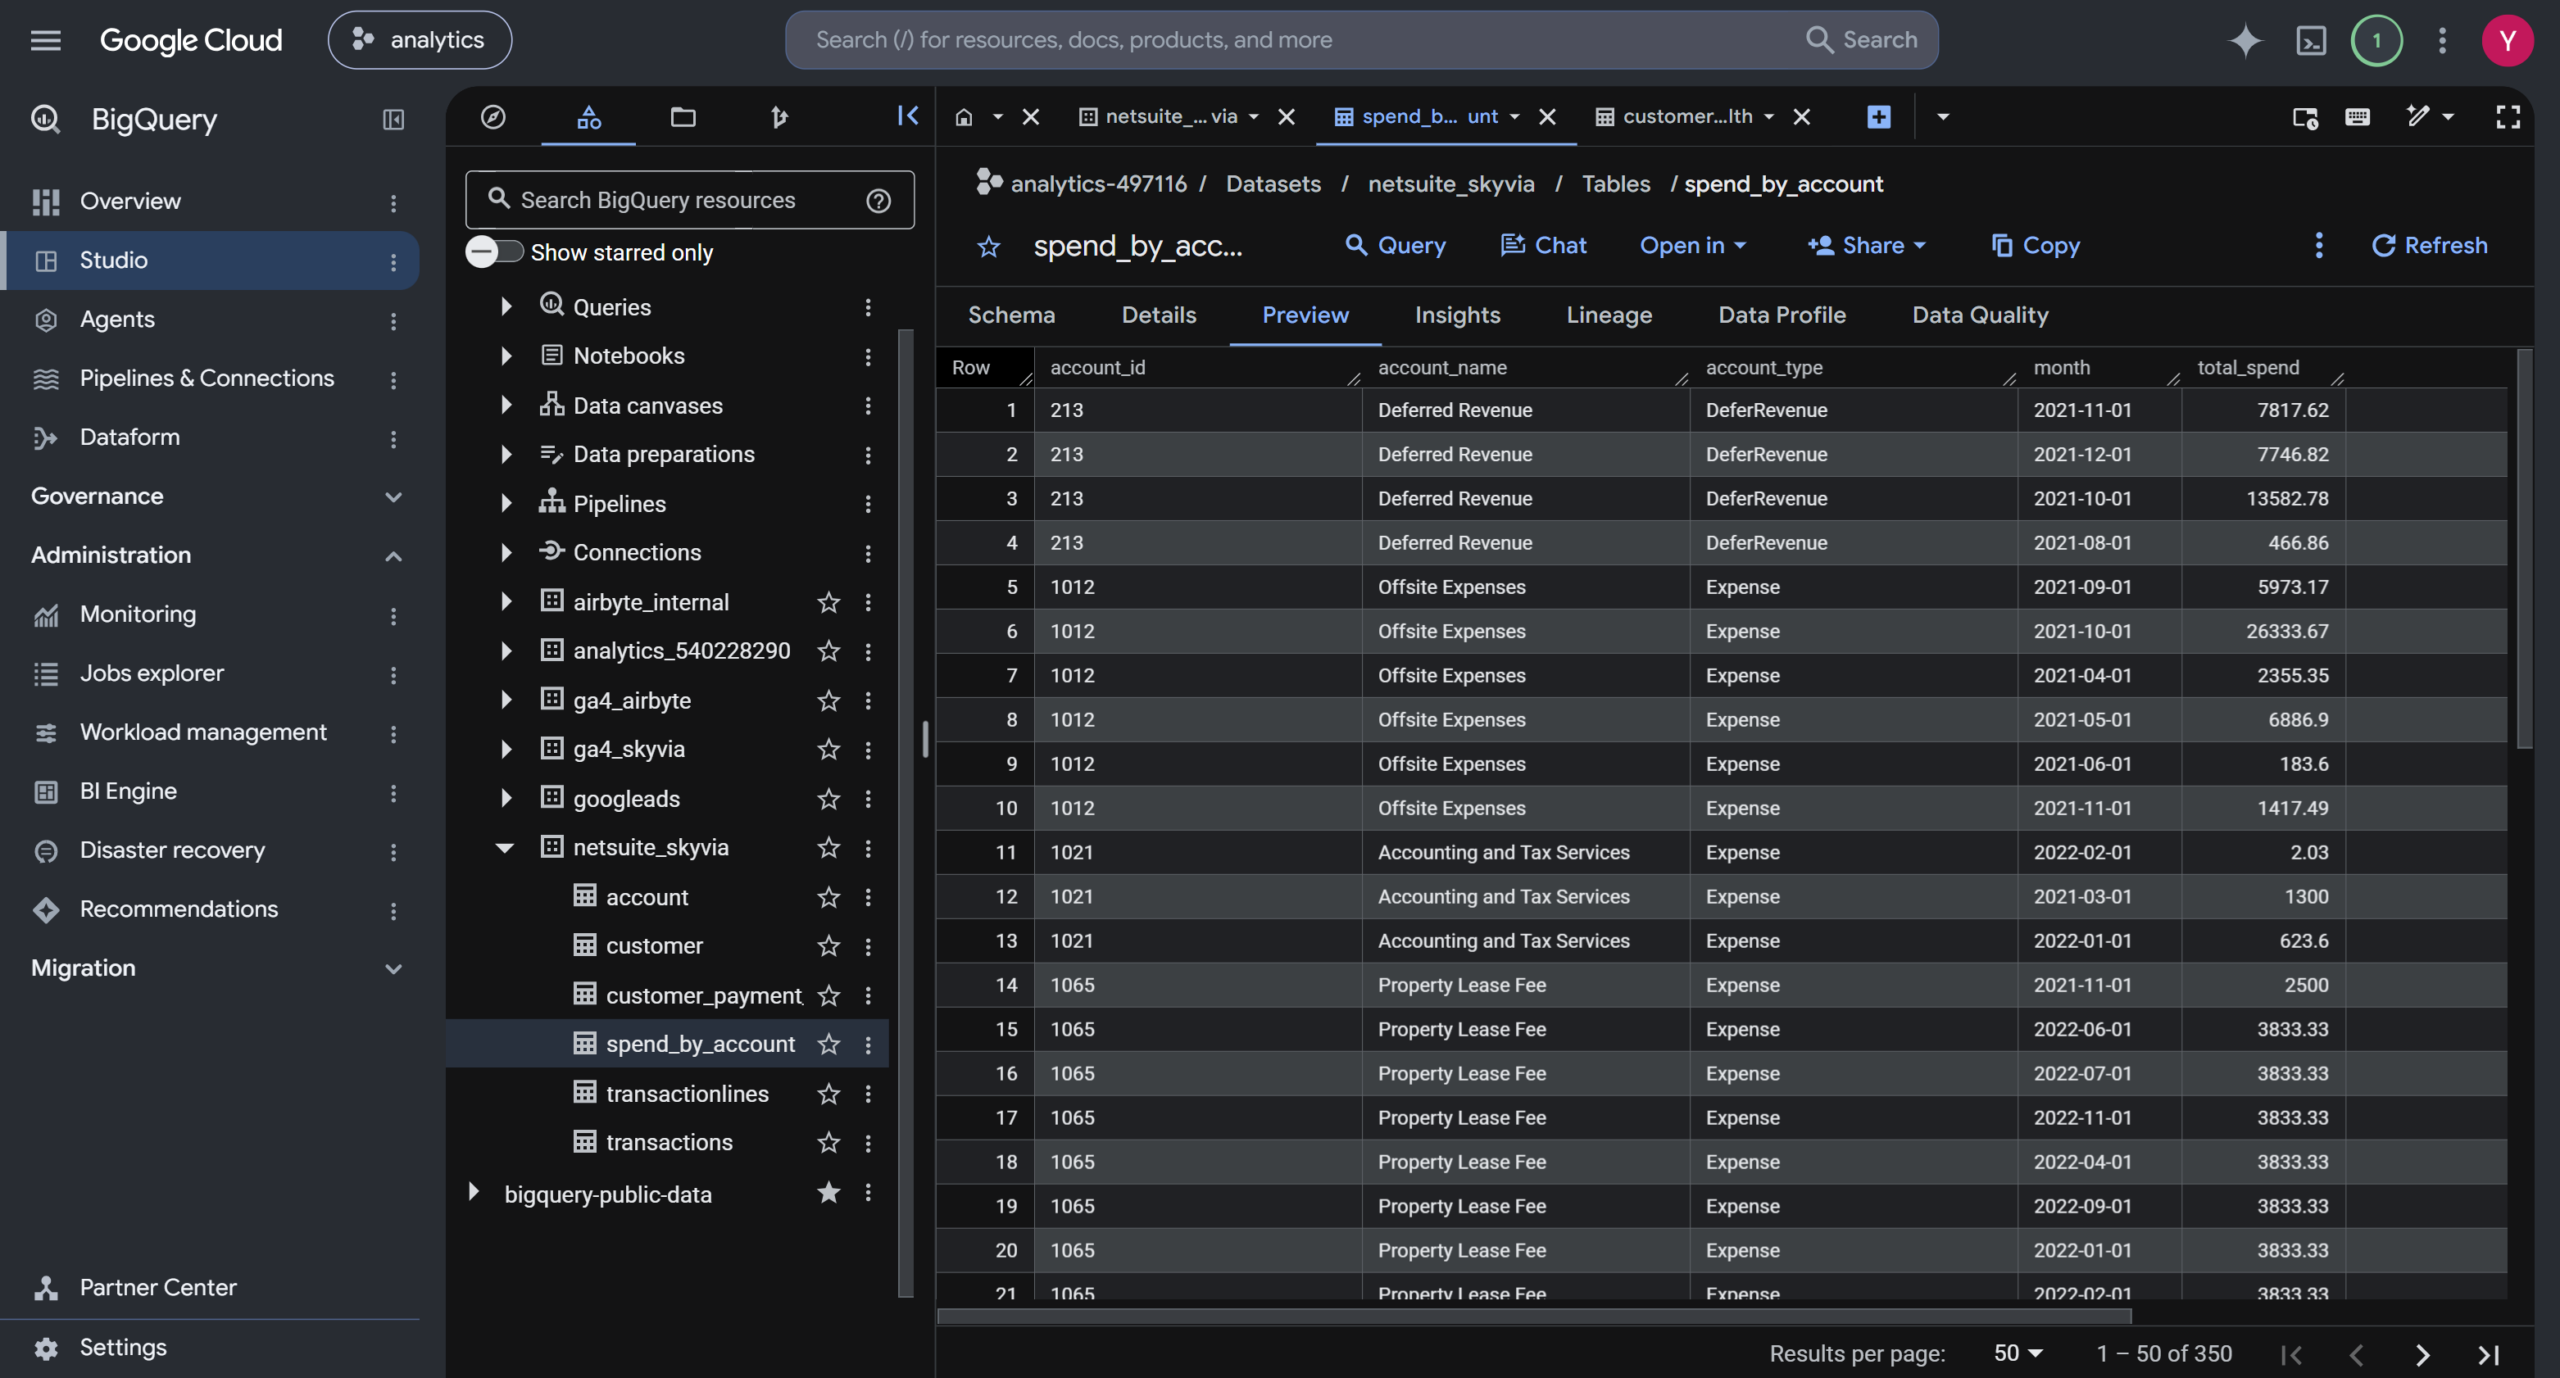
Task: Close the customer...lth tab
Action: (x=1801, y=116)
